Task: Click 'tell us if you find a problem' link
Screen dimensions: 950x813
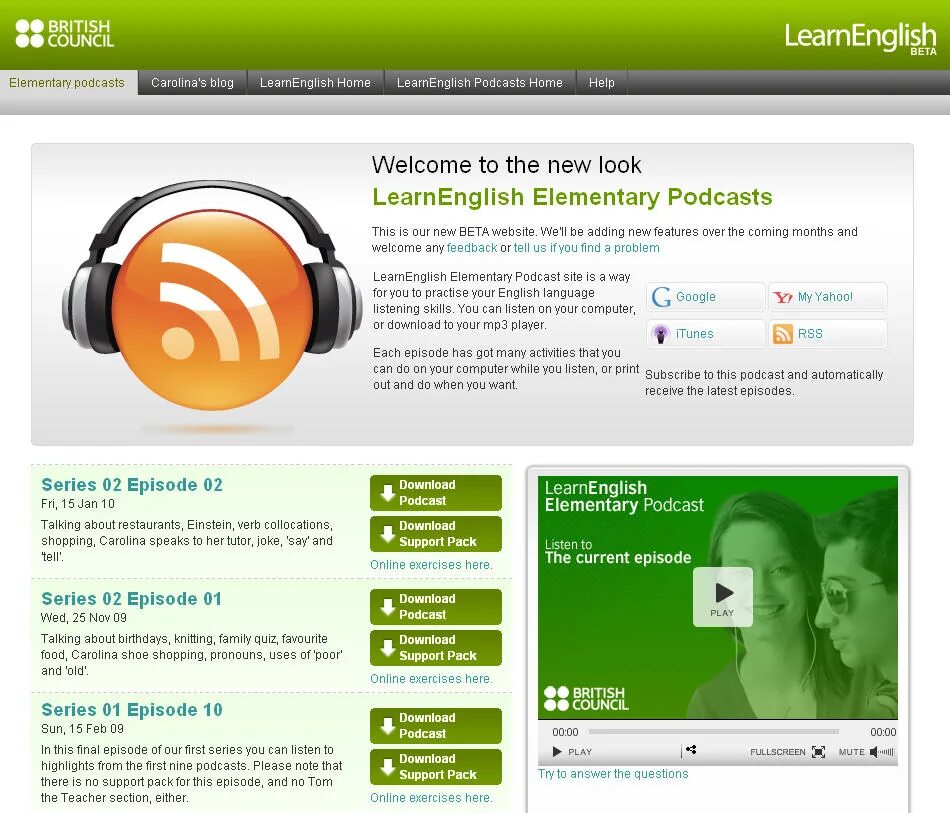Action: [x=586, y=248]
